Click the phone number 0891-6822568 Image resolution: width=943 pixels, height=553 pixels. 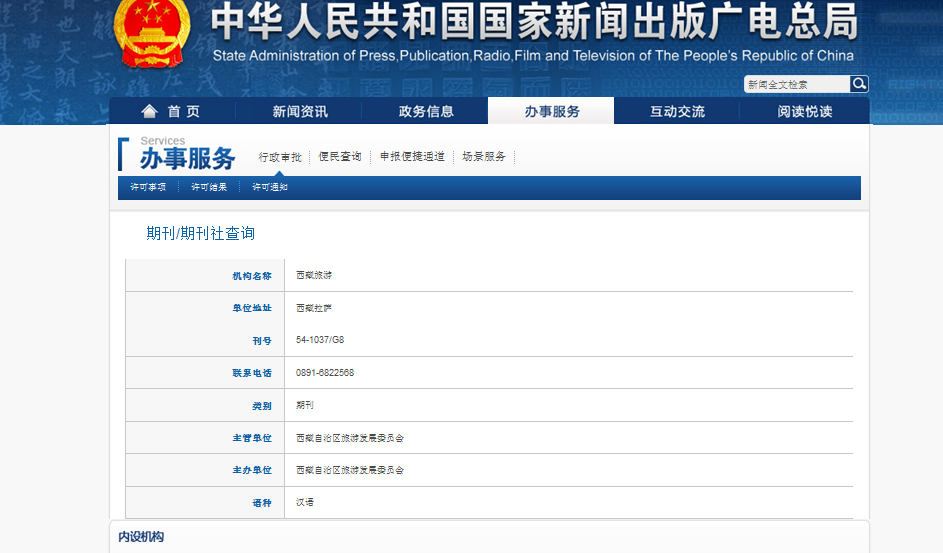click(325, 373)
